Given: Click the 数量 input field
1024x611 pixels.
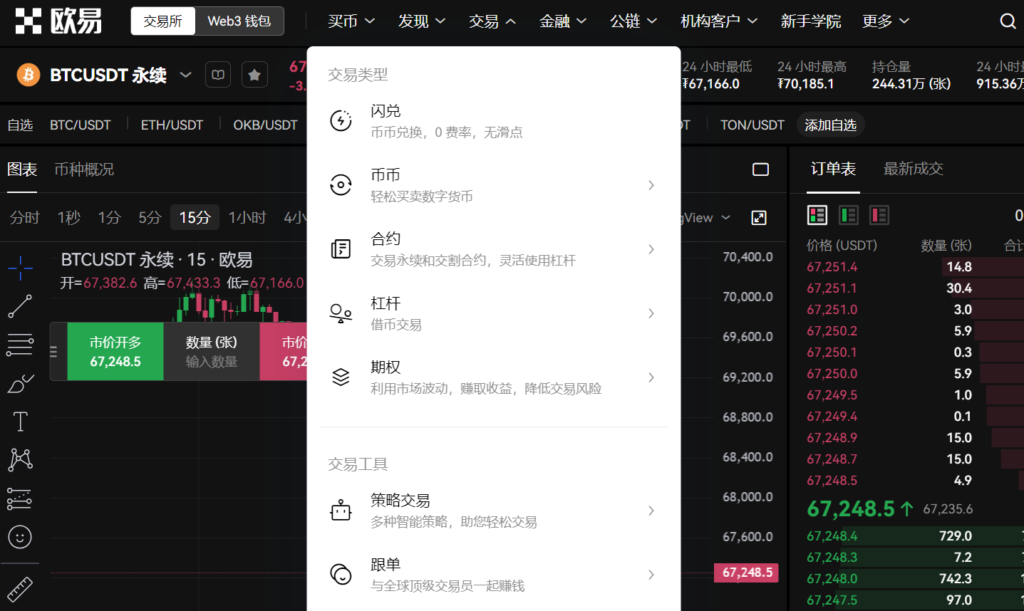Looking at the screenshot, I should pyautogui.click(x=211, y=351).
